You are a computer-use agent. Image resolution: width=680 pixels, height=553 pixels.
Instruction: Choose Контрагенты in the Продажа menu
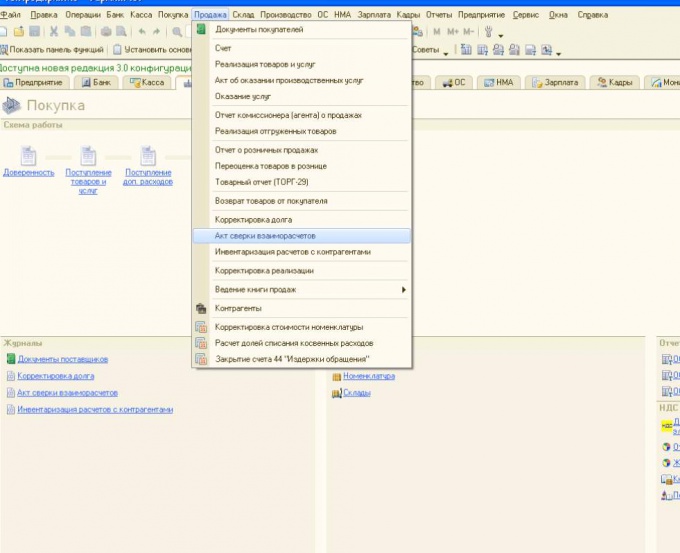click(x=302, y=308)
